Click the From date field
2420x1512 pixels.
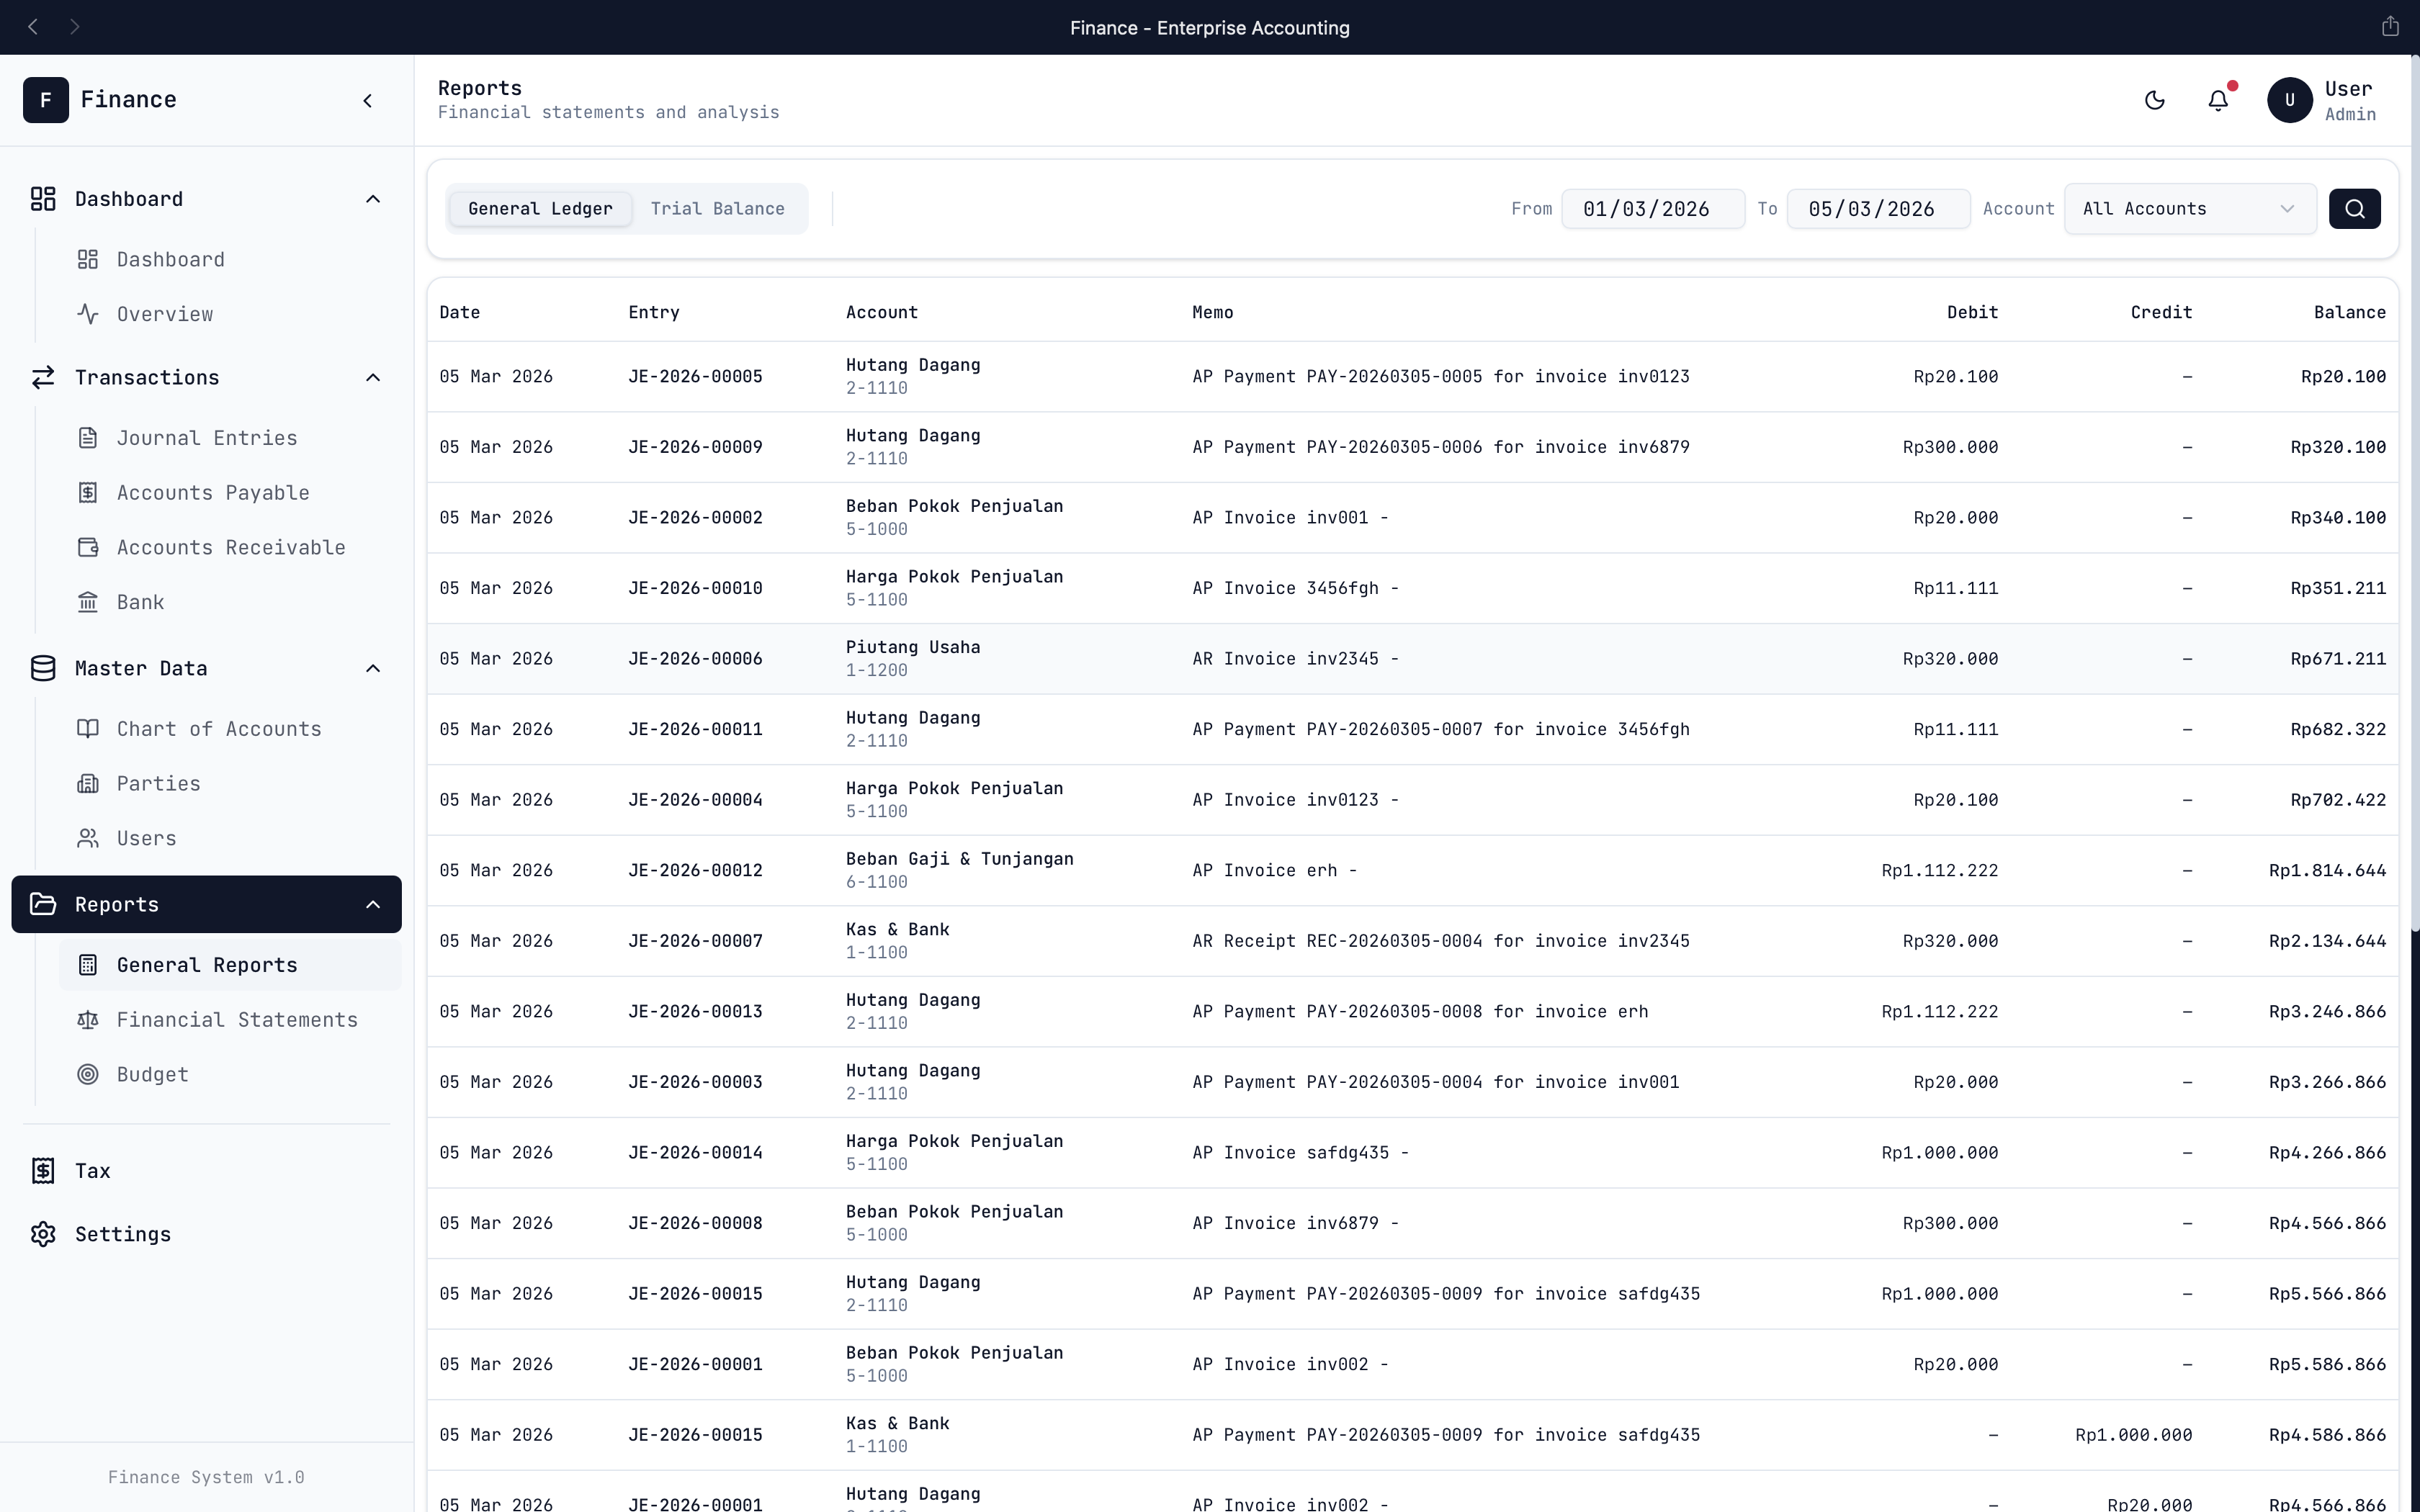(1652, 209)
